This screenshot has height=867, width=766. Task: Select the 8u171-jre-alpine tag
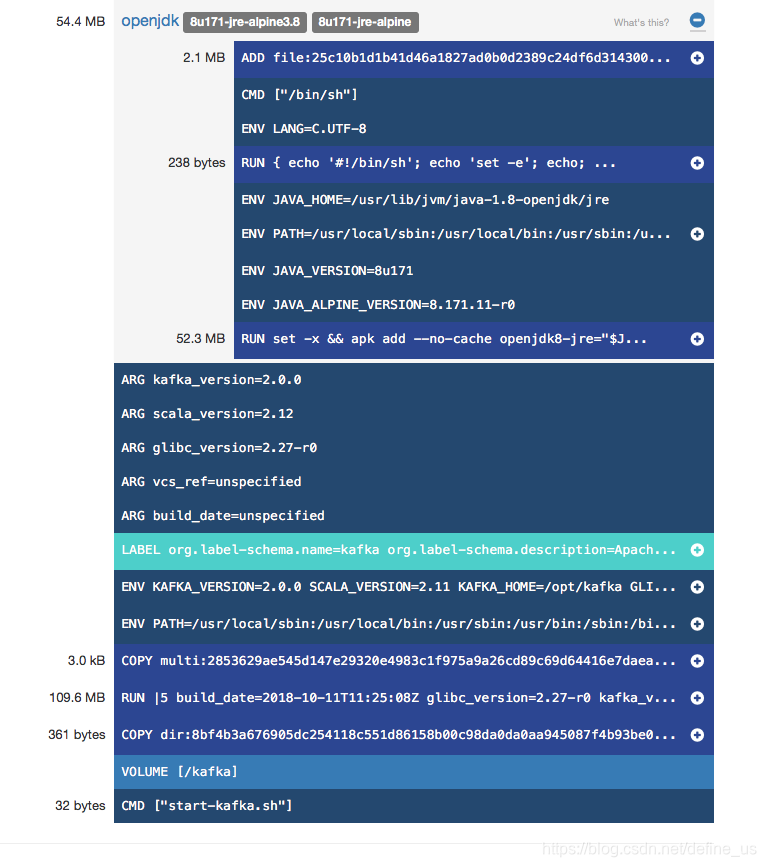tap(365, 22)
